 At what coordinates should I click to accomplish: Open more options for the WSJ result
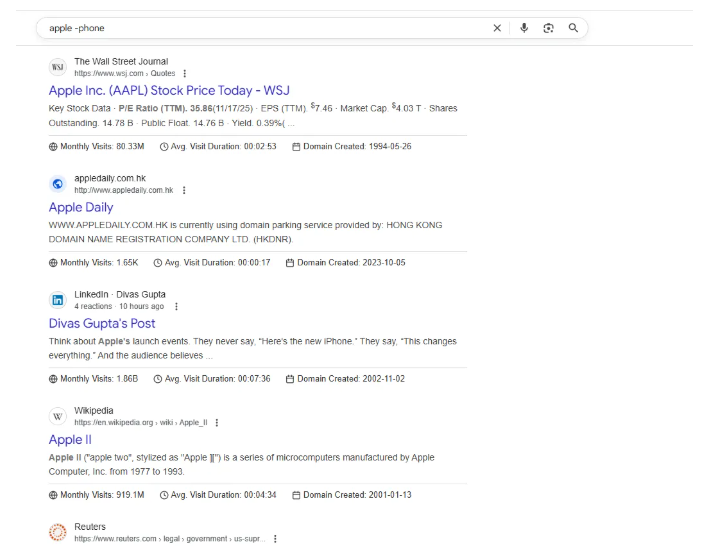(185, 73)
